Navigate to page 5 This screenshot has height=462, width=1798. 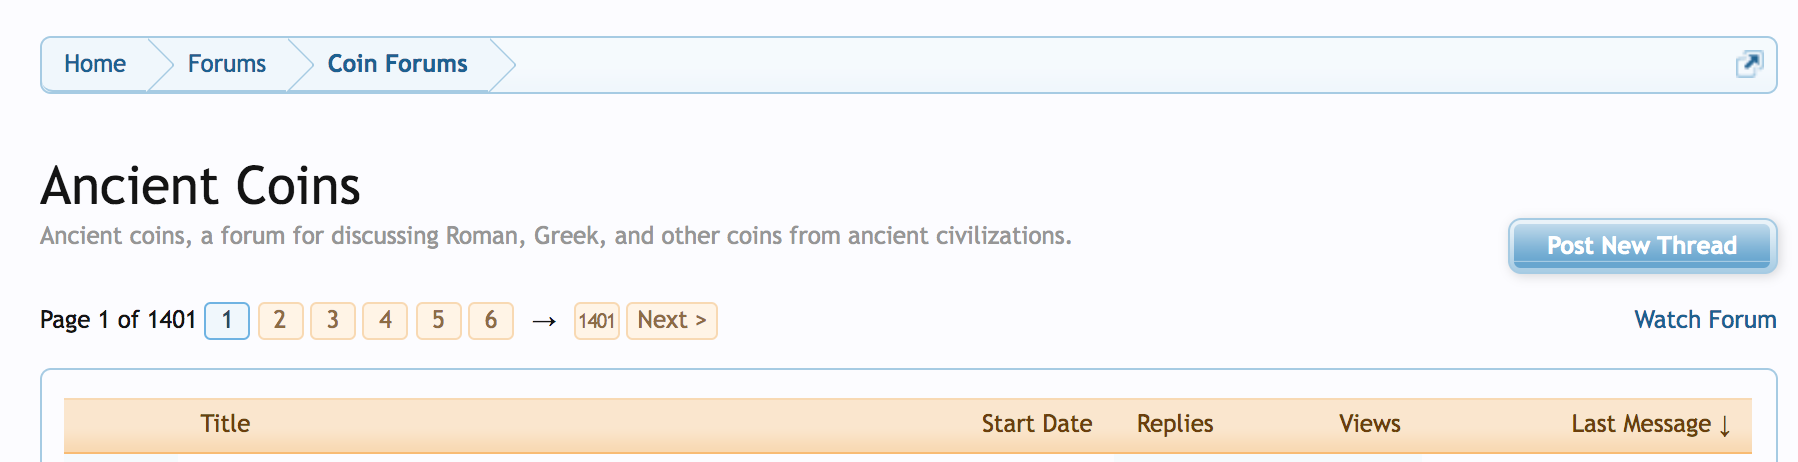[x=438, y=321]
